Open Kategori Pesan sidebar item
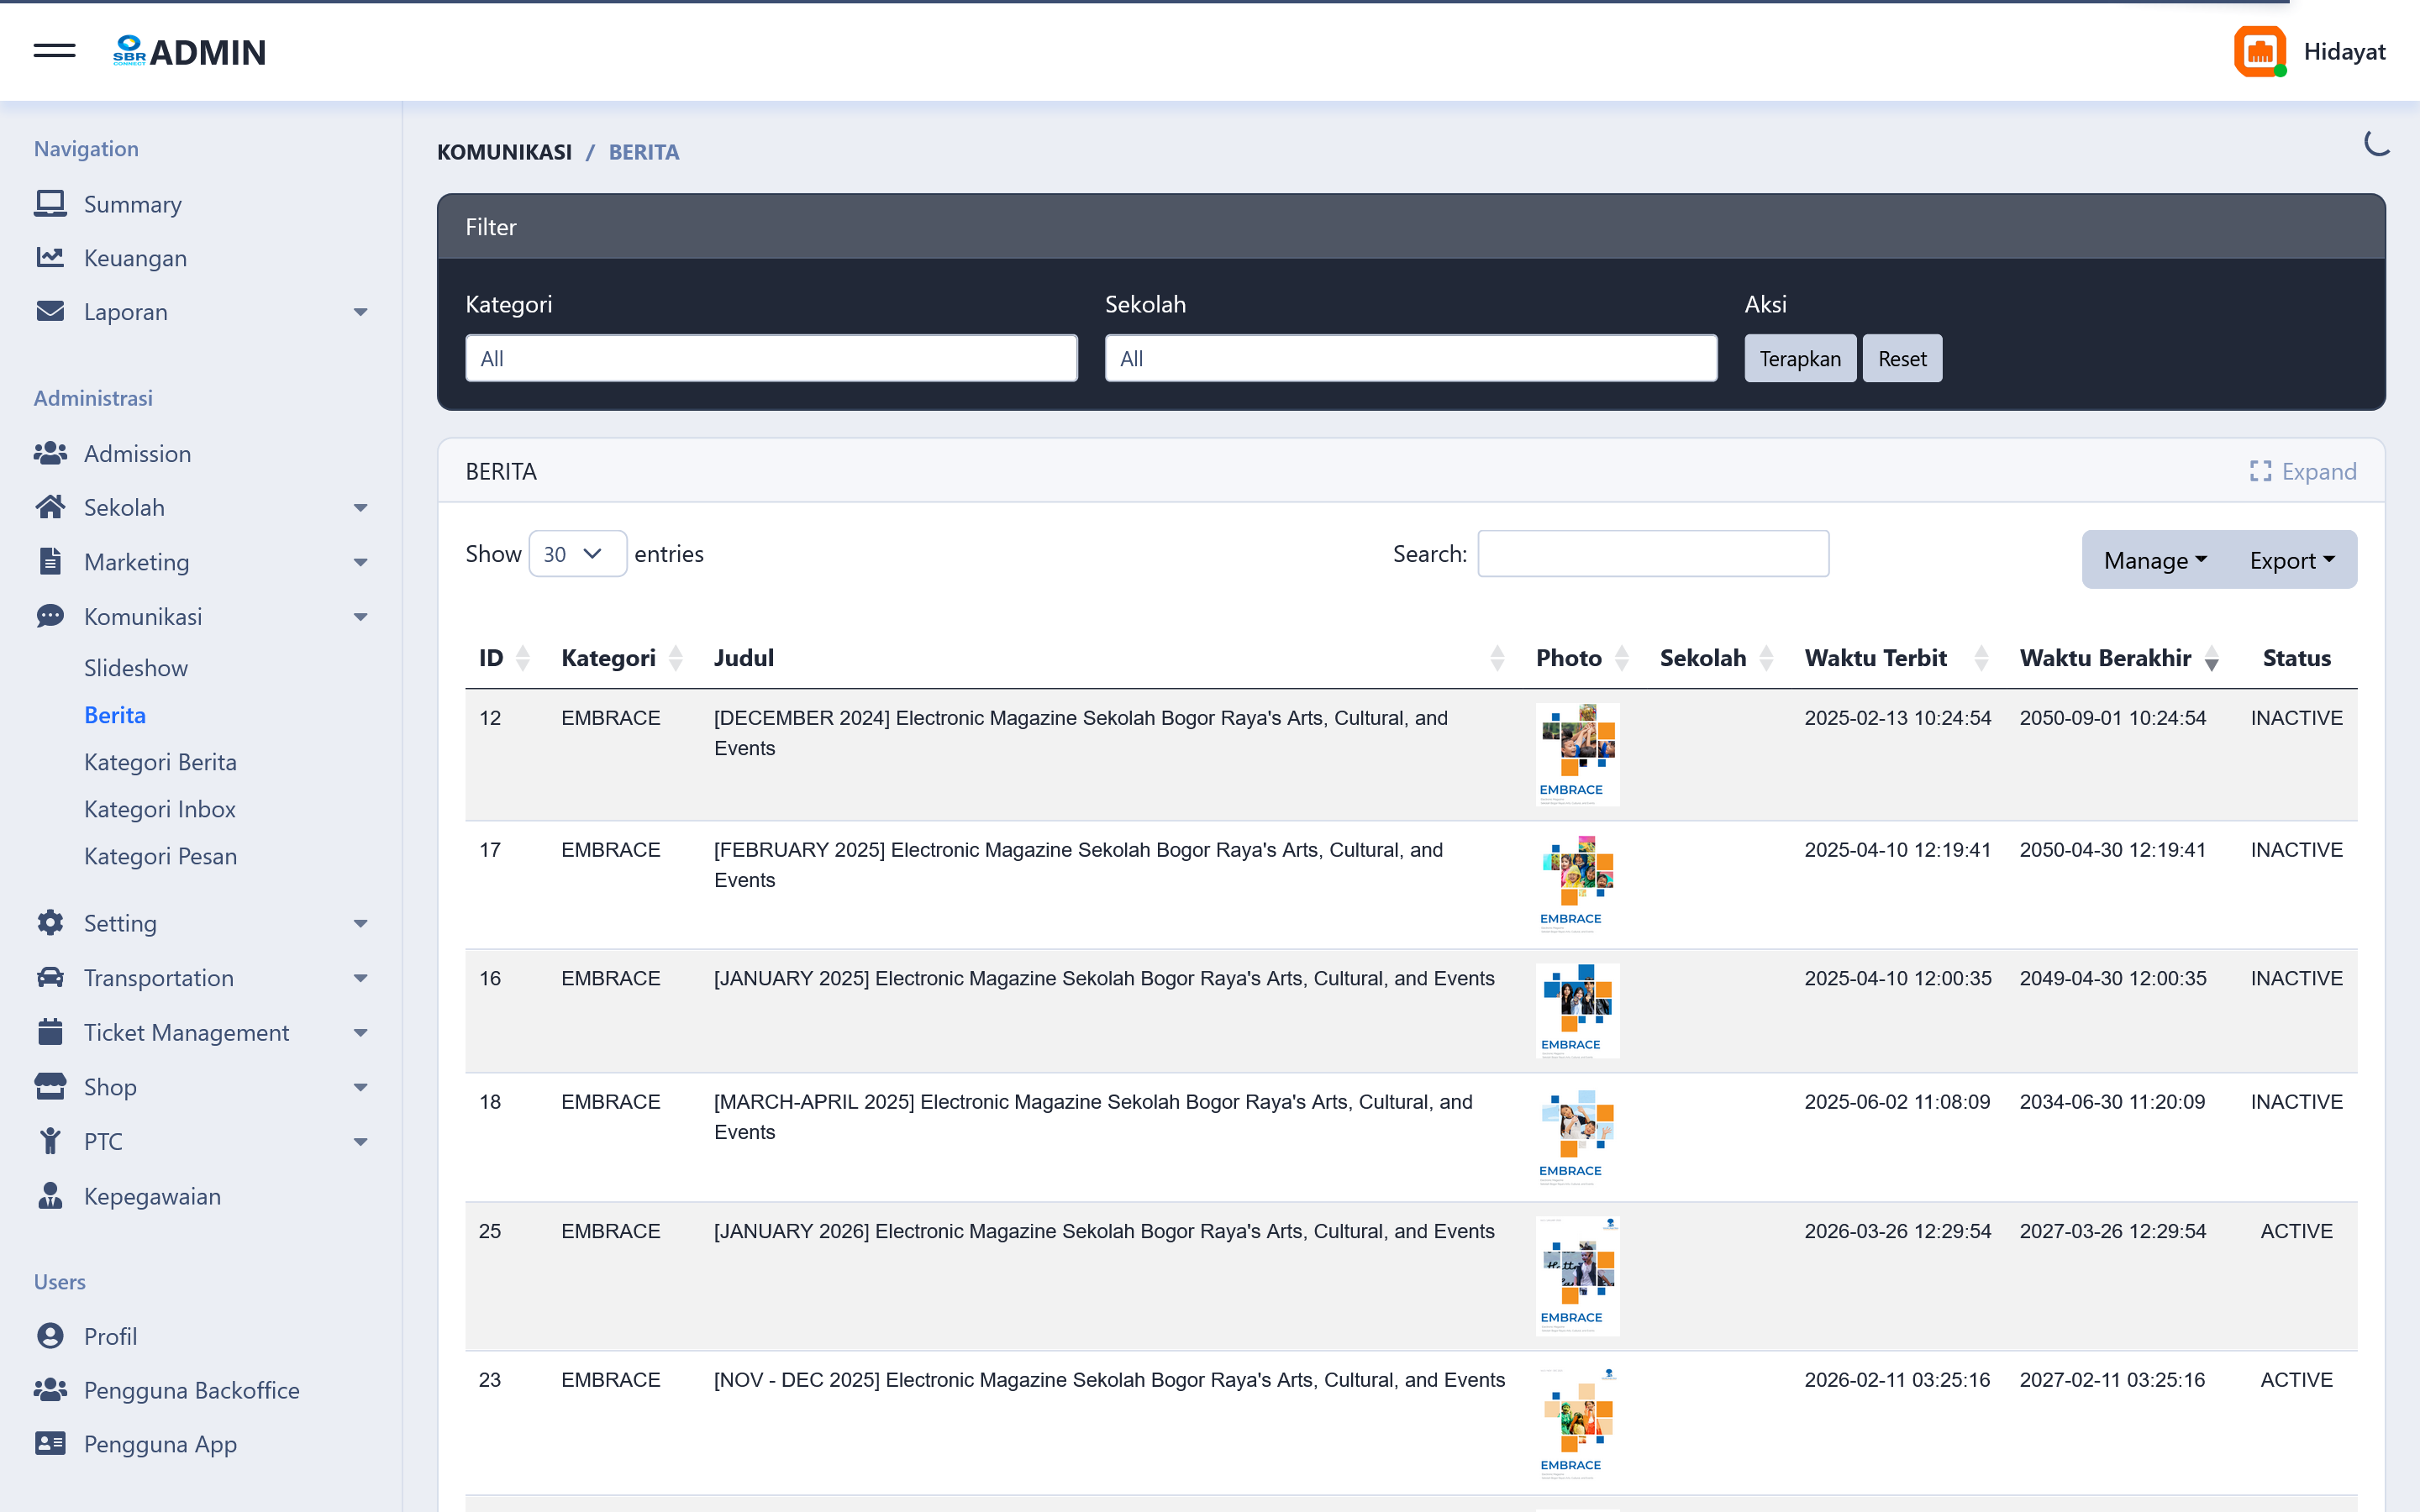Screen dimensions: 2420x1512 click(x=160, y=856)
